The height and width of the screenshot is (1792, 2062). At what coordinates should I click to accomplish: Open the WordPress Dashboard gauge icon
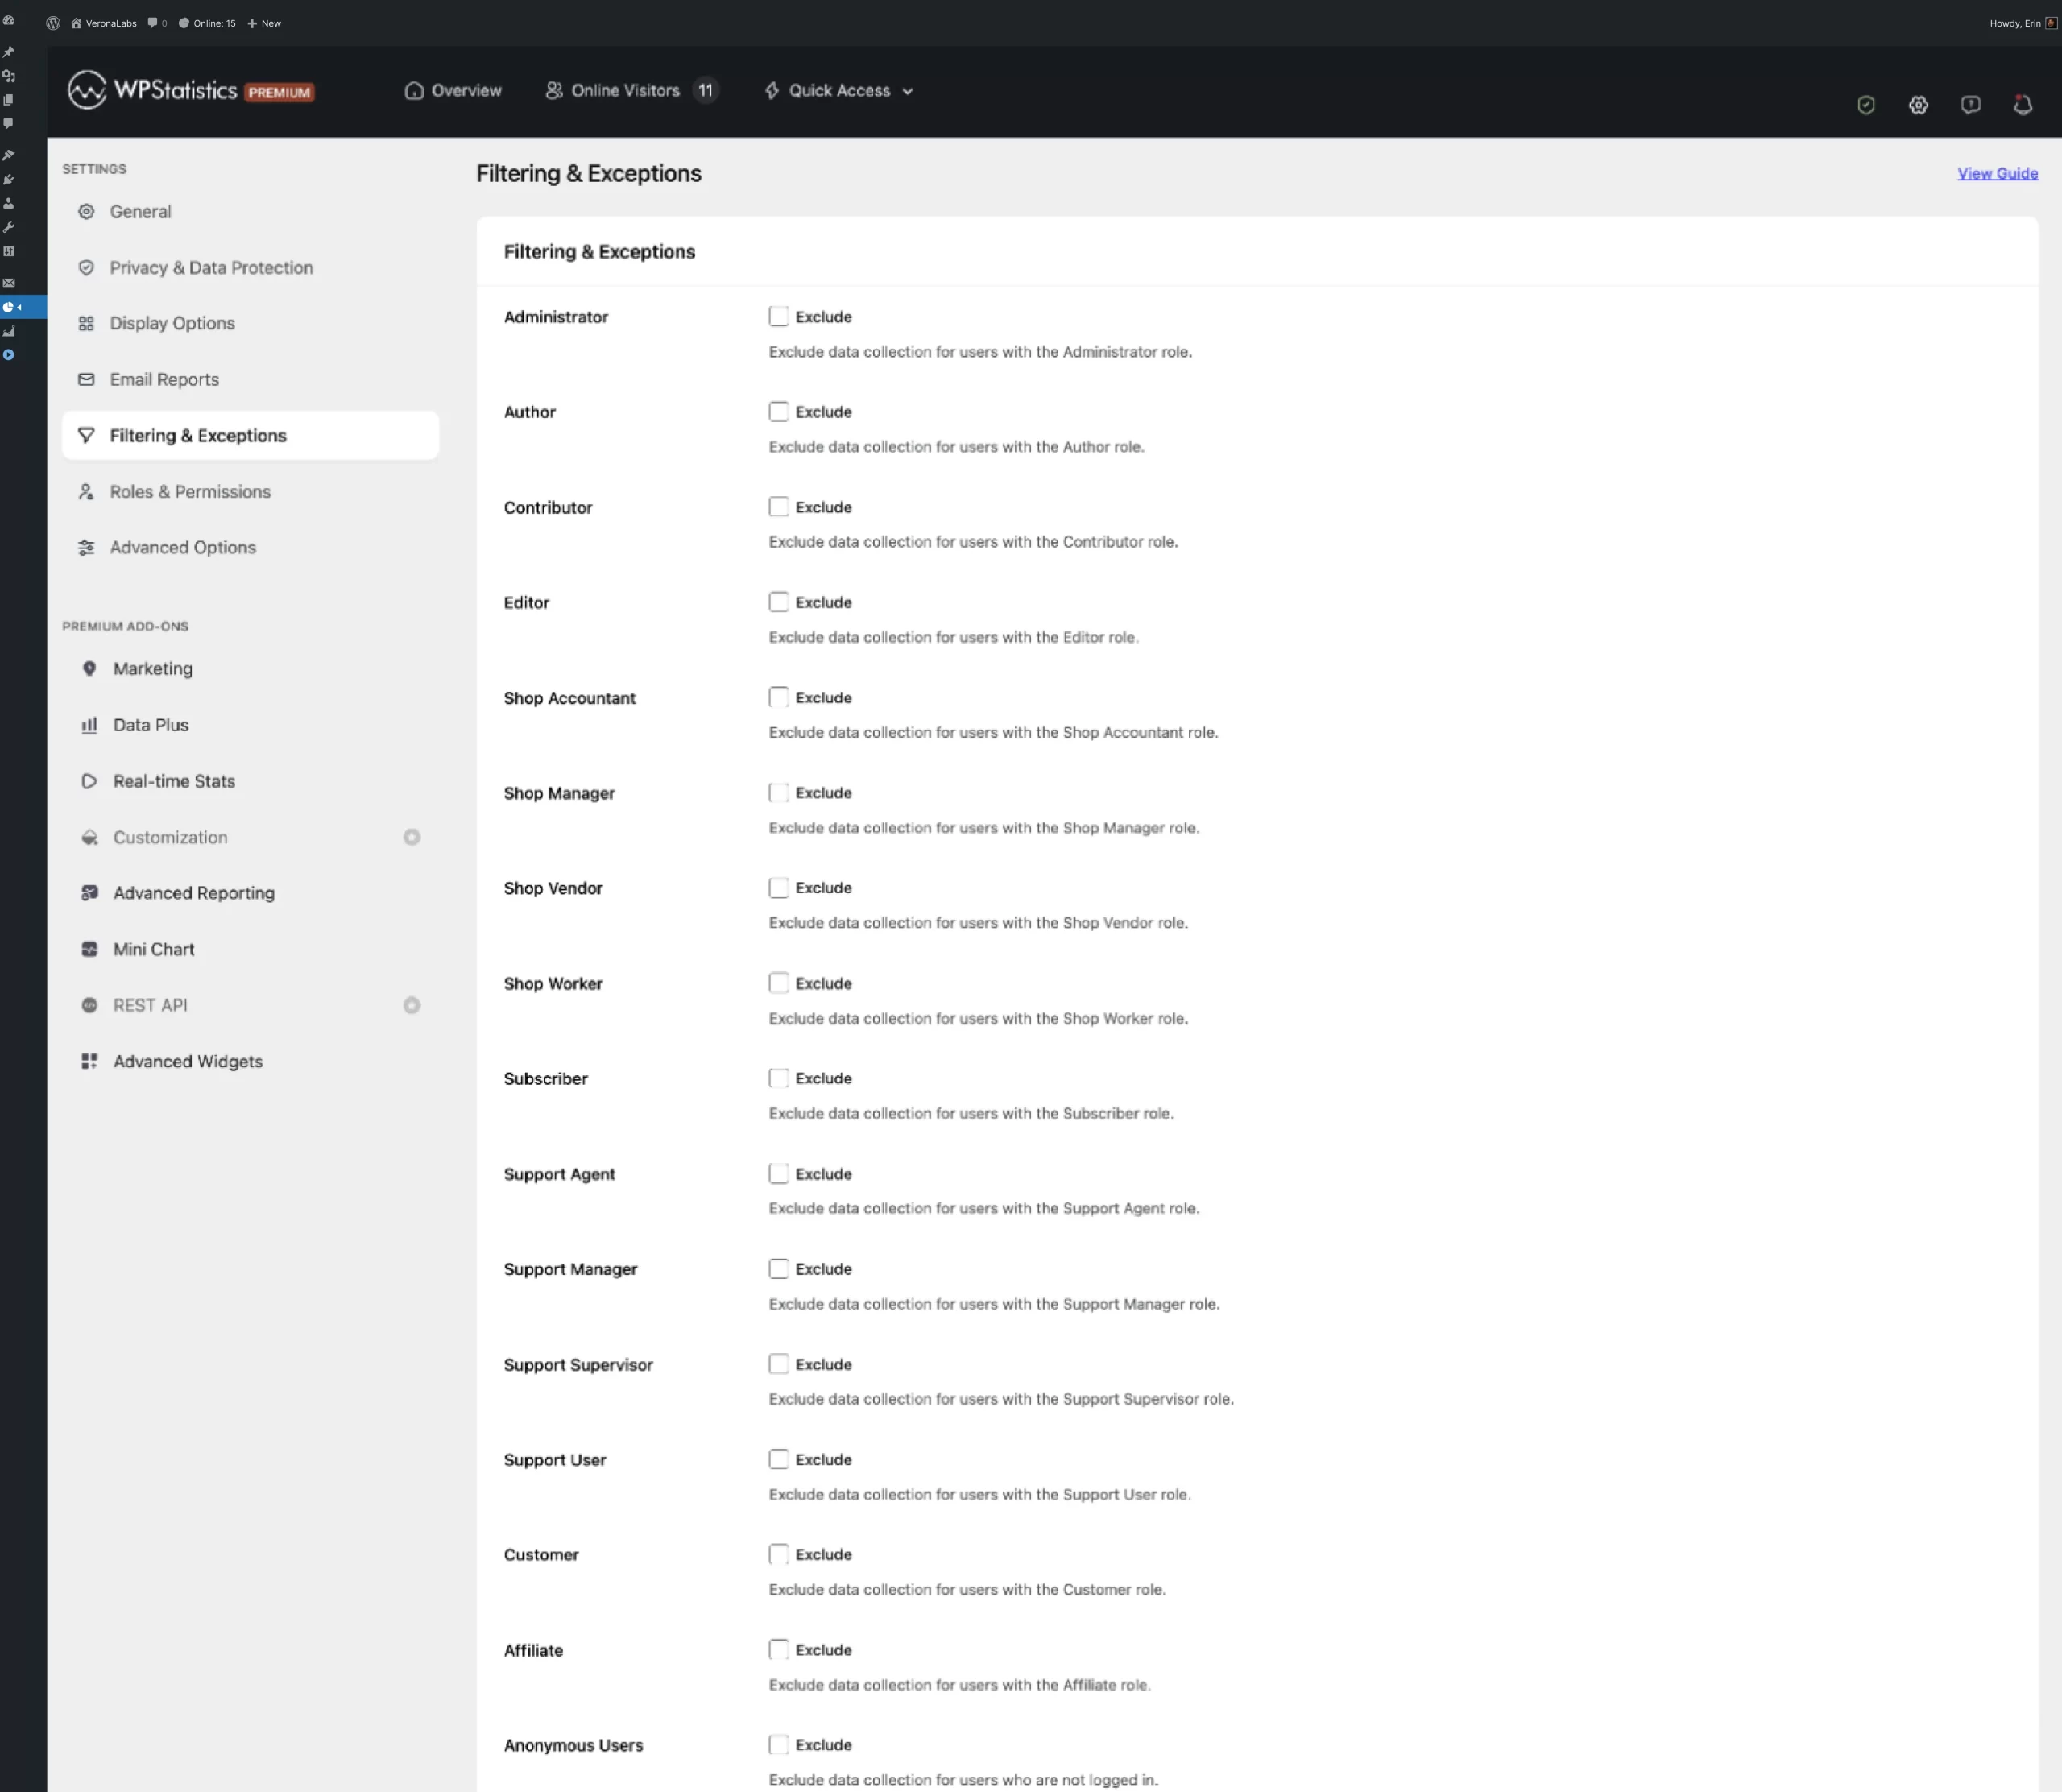click(8, 20)
